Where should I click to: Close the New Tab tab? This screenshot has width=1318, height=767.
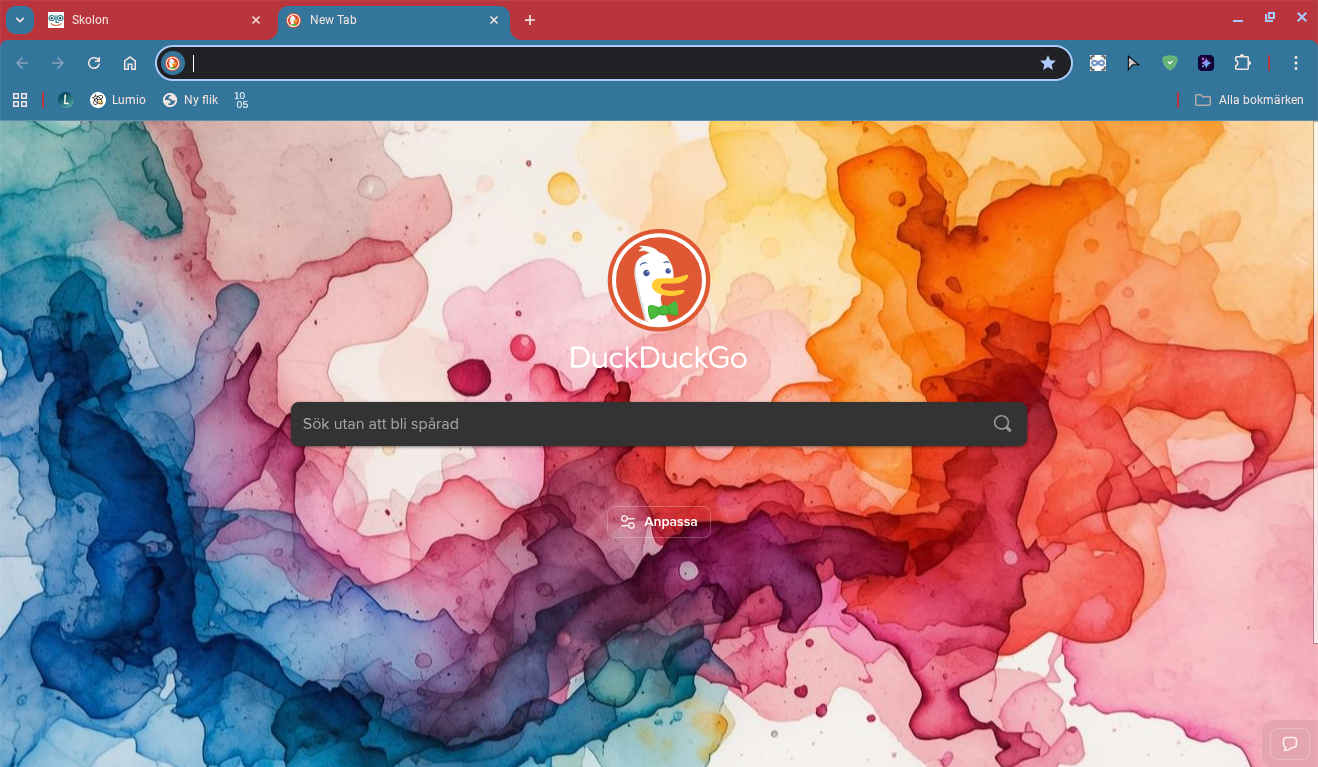pyautogui.click(x=494, y=20)
